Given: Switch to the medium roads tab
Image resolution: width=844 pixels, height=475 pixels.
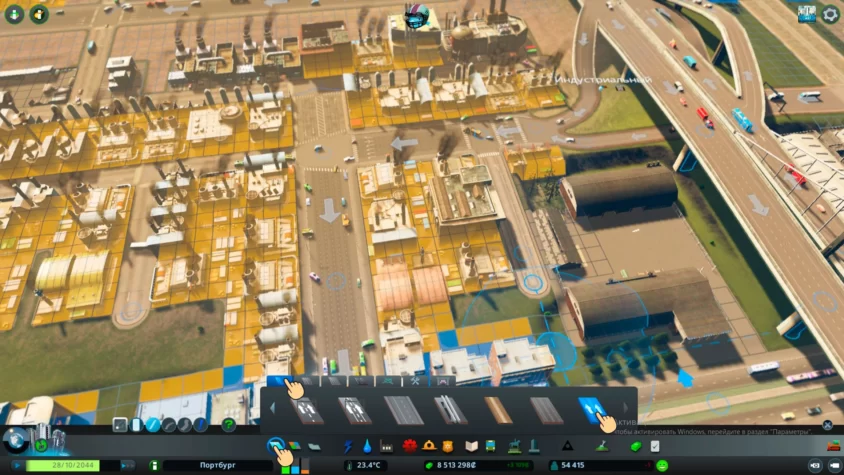Looking at the screenshot, I should click(x=307, y=382).
